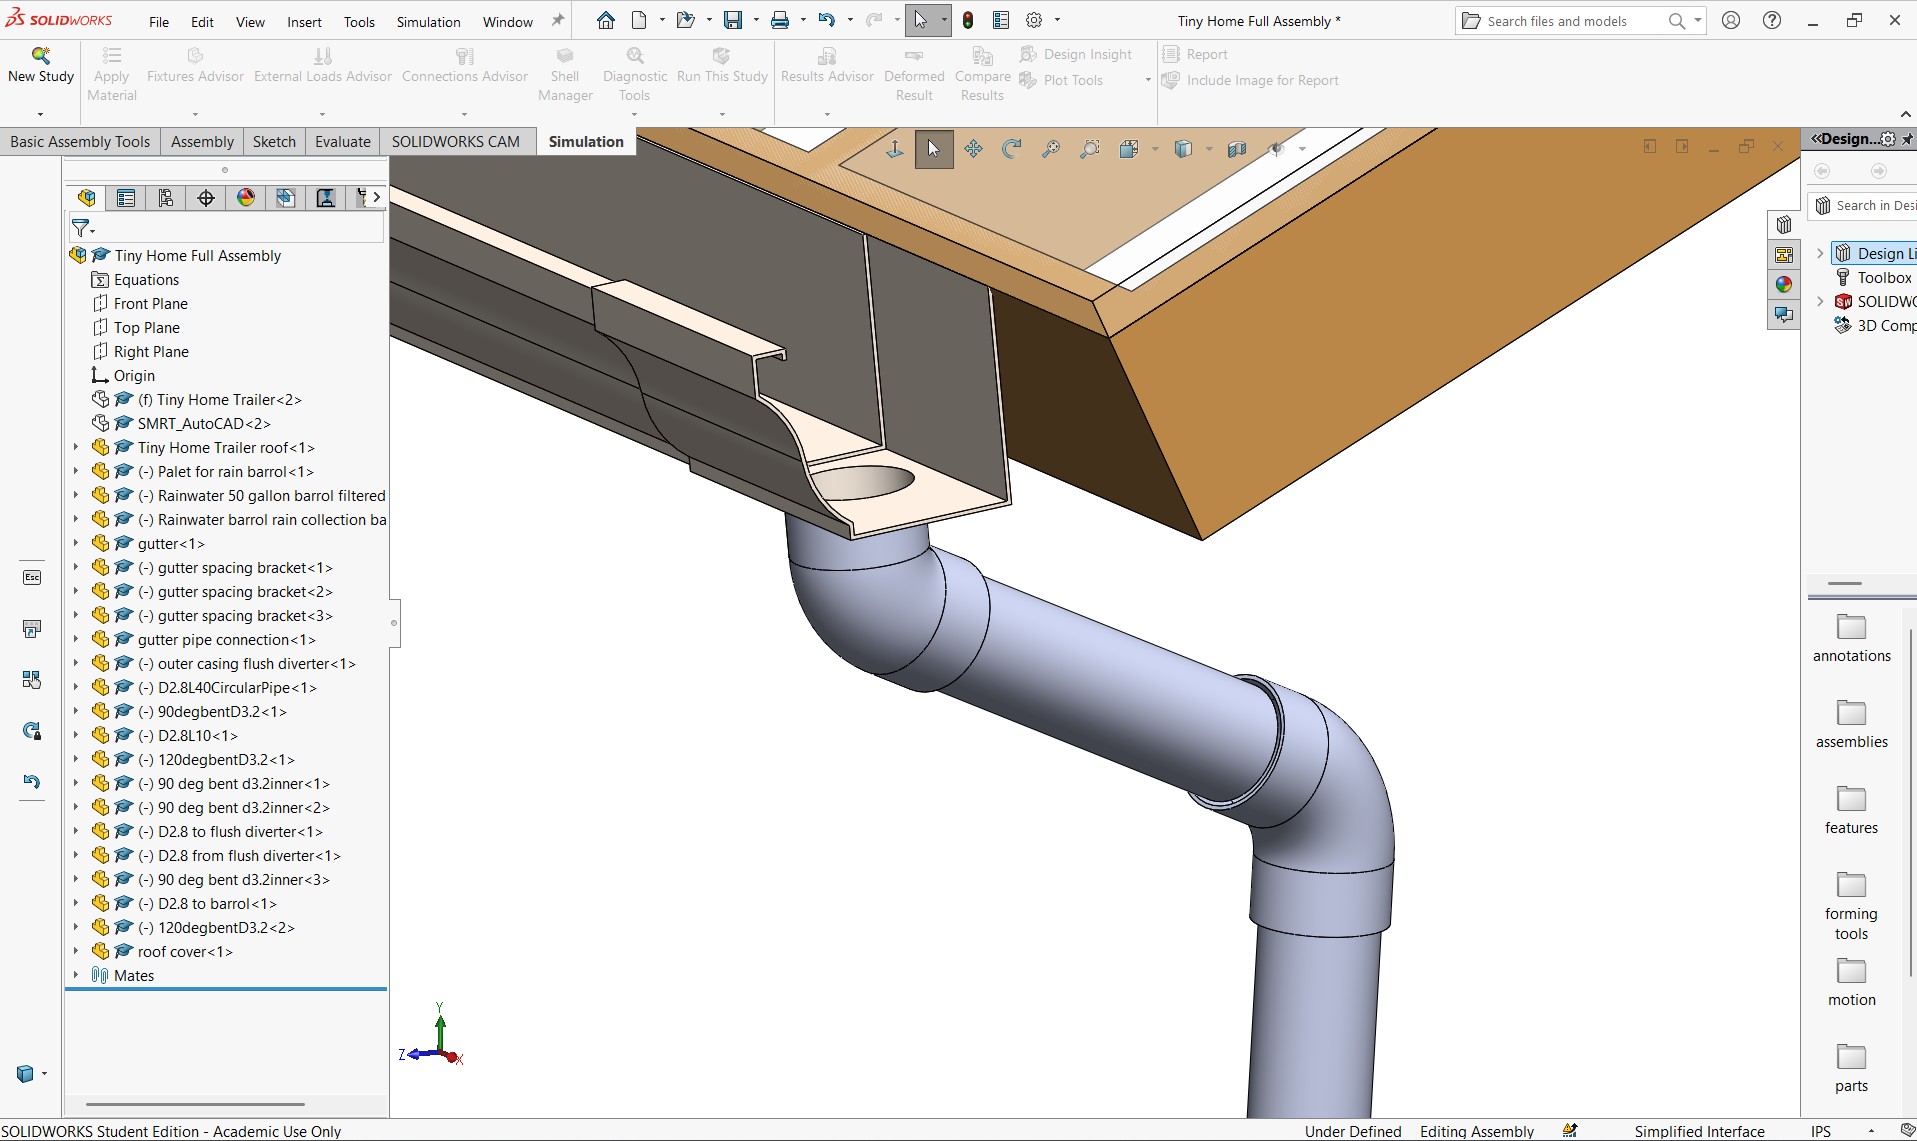Click the Design Insight button
Screen dimensions: 1917x1141
[x=1076, y=55]
